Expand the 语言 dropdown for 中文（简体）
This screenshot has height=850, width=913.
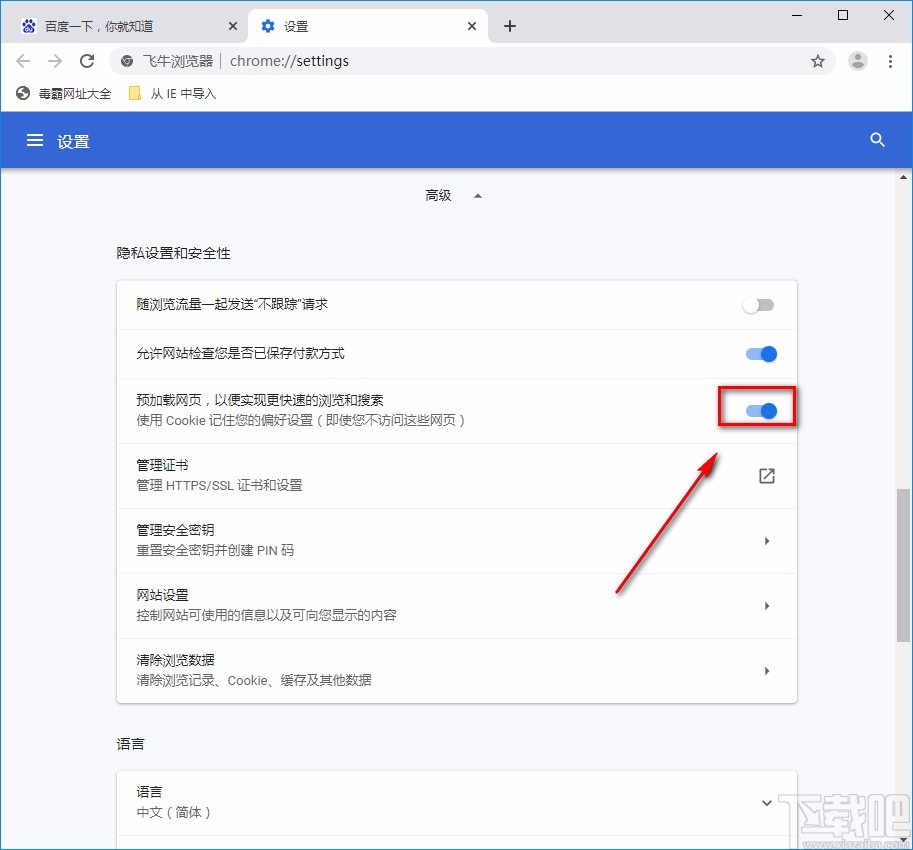tap(766, 802)
